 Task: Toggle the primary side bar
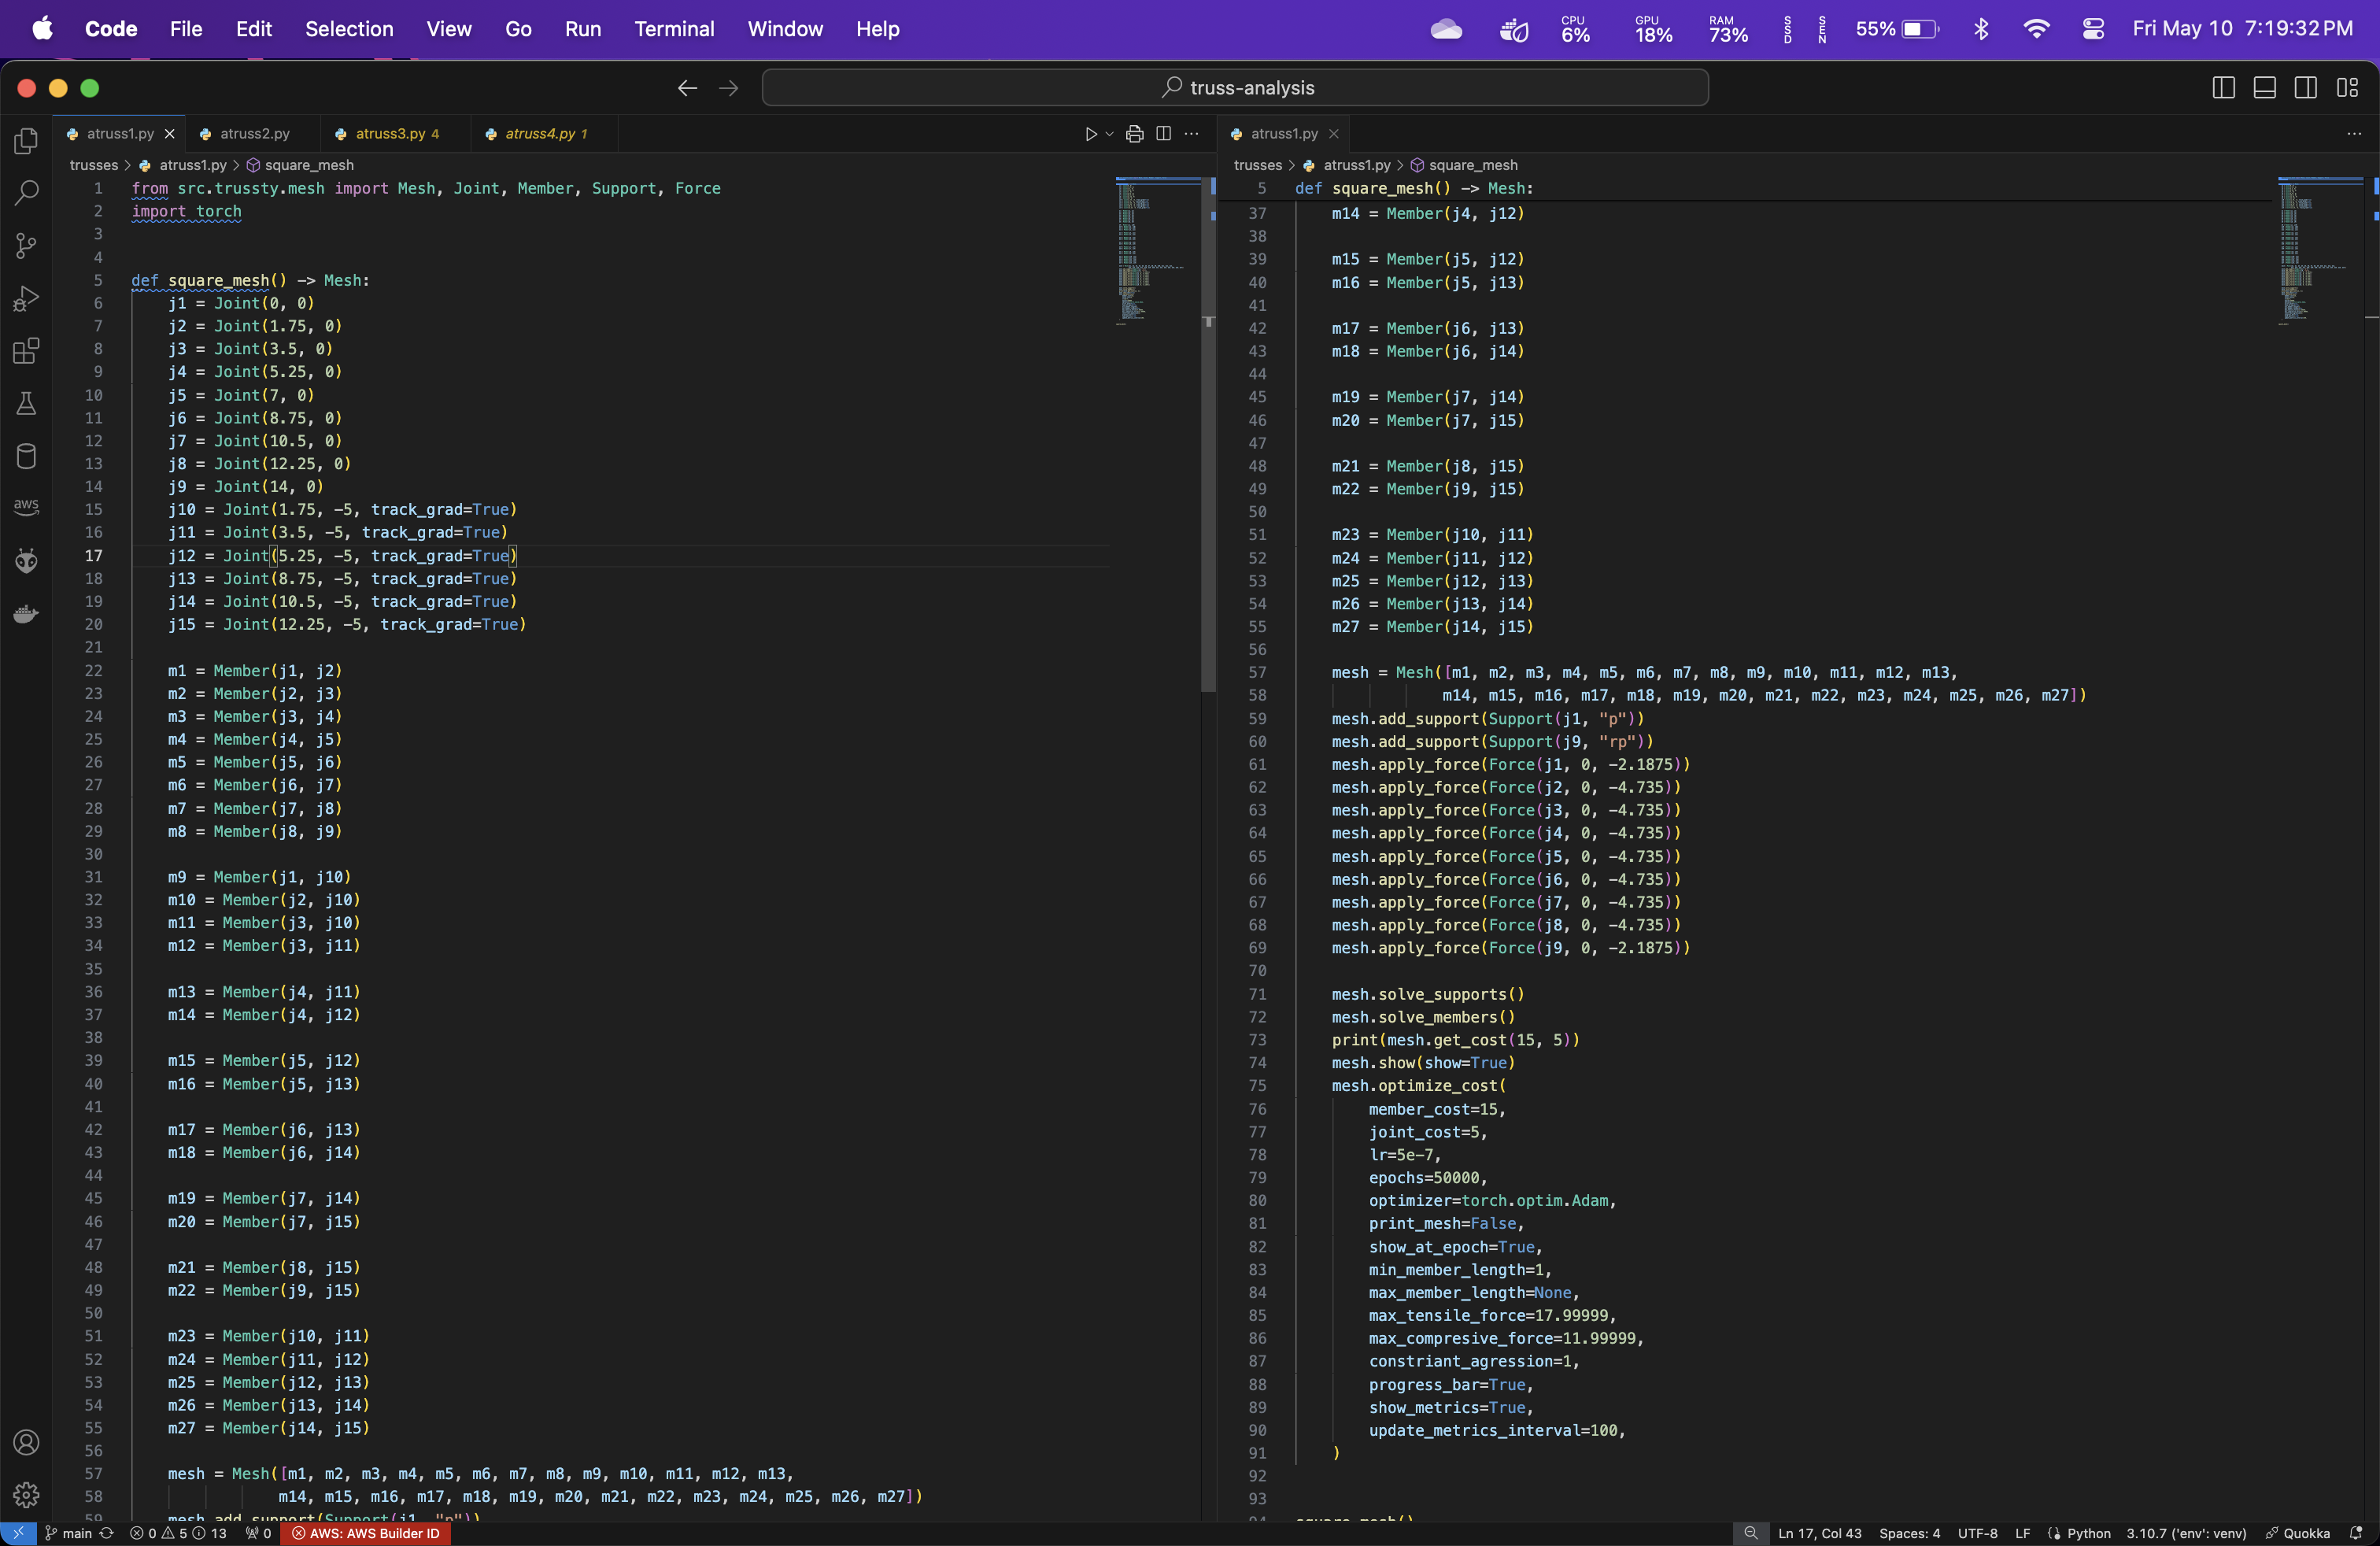coord(2224,88)
